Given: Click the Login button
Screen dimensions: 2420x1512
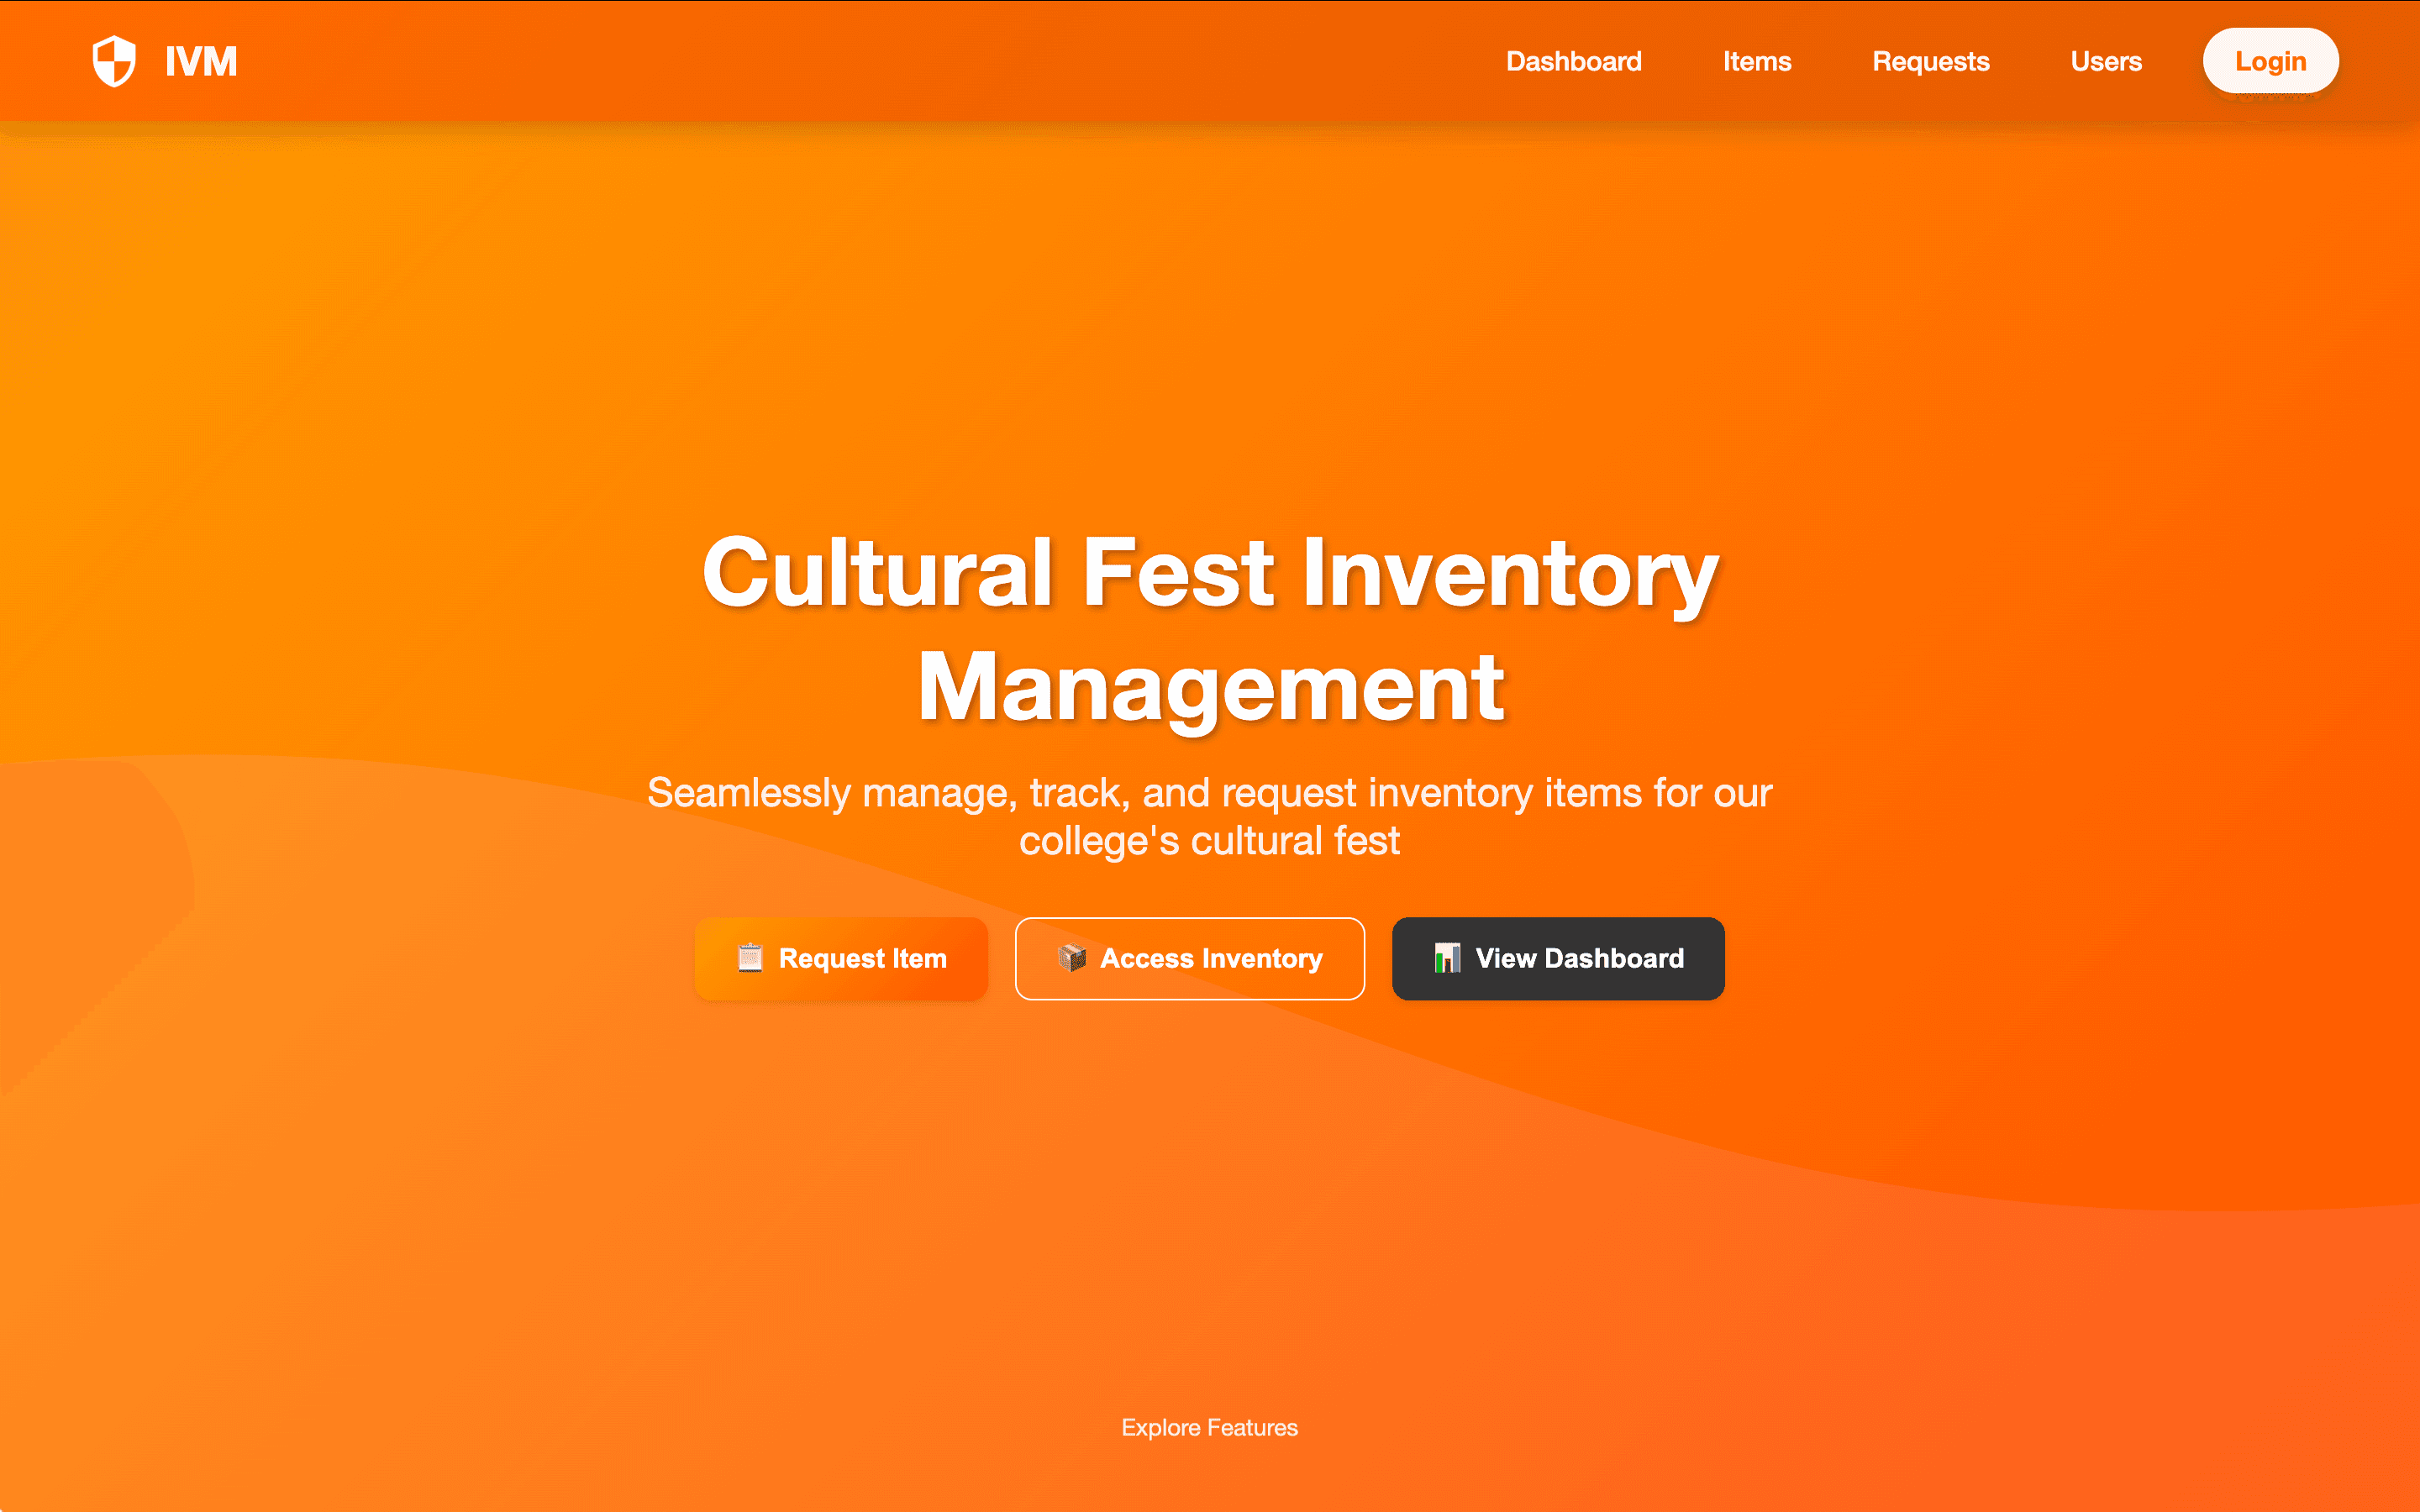Looking at the screenshot, I should 2270,61.
